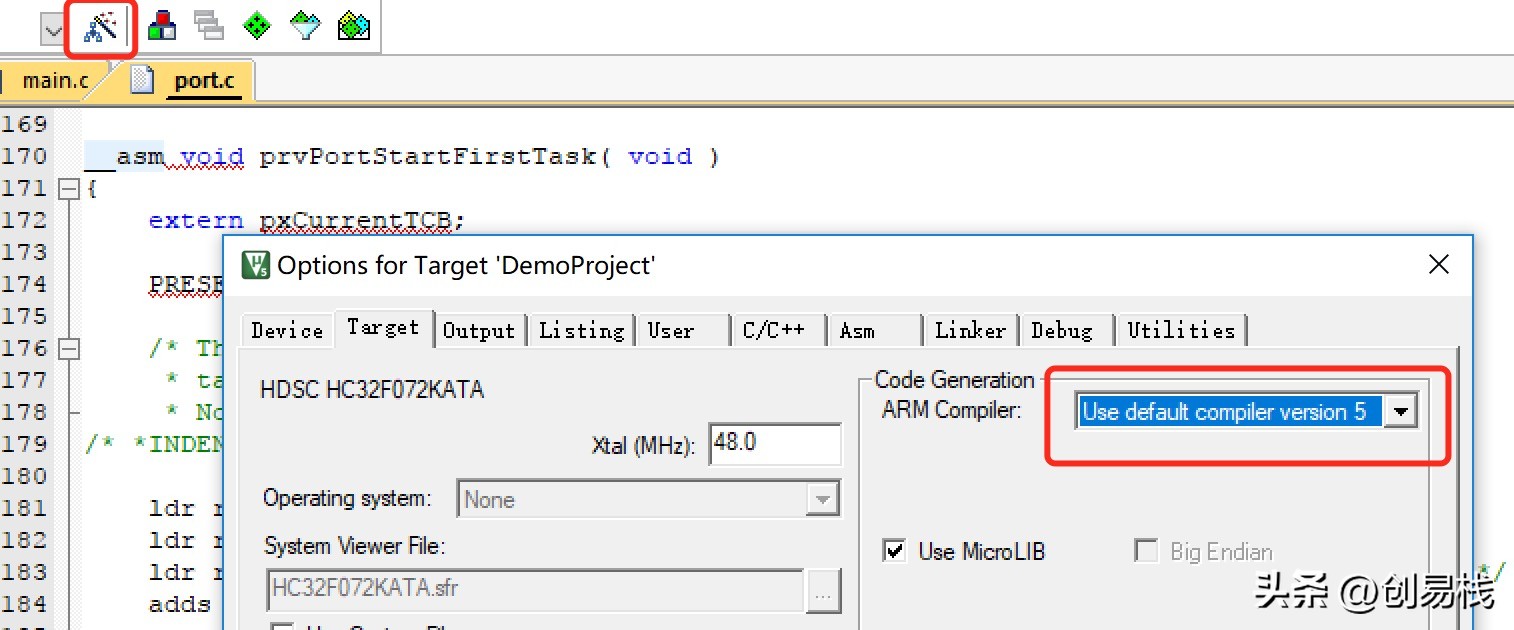This screenshot has height=630, width=1514.
Task: Open the ARM Compiler version dropdown
Action: pyautogui.click(x=1401, y=412)
